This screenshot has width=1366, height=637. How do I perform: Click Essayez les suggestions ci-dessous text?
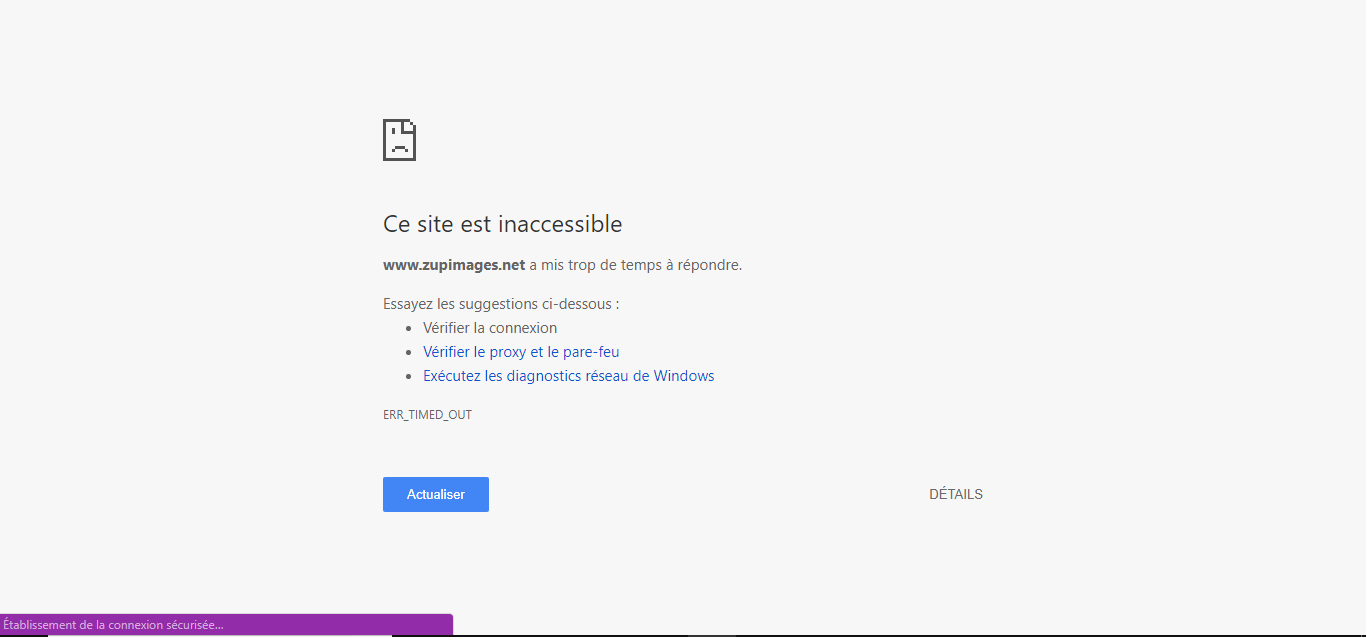coord(501,304)
